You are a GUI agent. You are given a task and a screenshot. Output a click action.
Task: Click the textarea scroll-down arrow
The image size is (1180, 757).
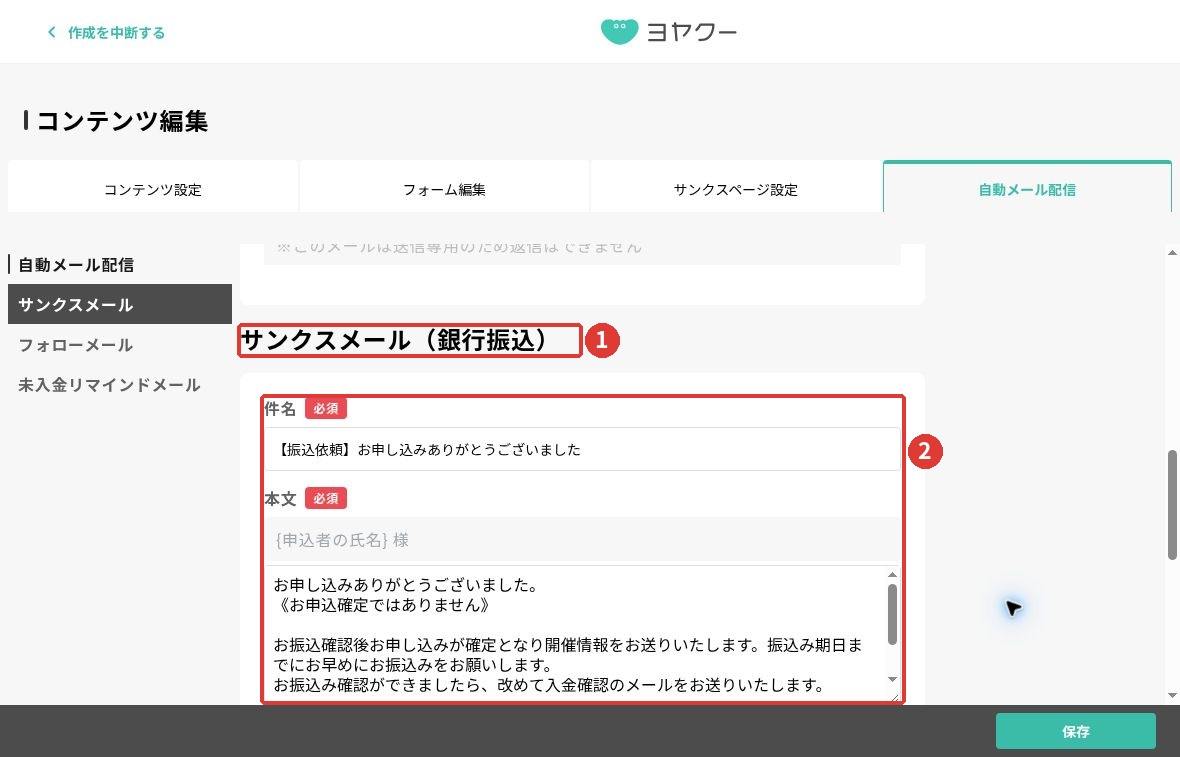tap(893, 679)
